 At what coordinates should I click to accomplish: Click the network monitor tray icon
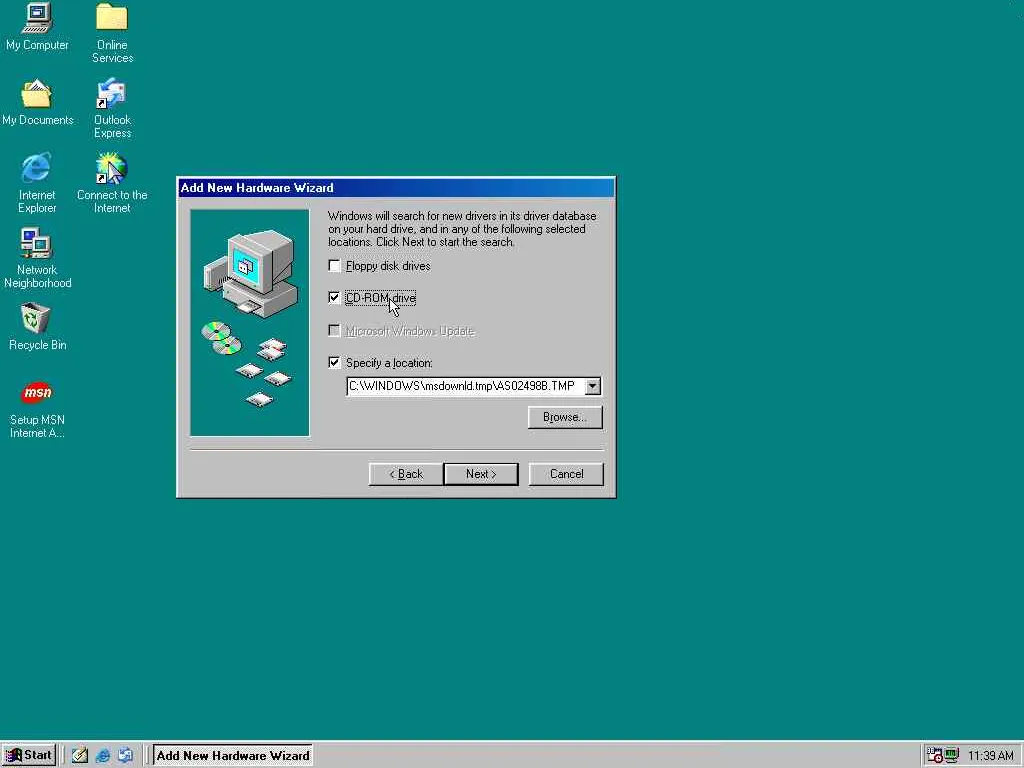(x=951, y=756)
